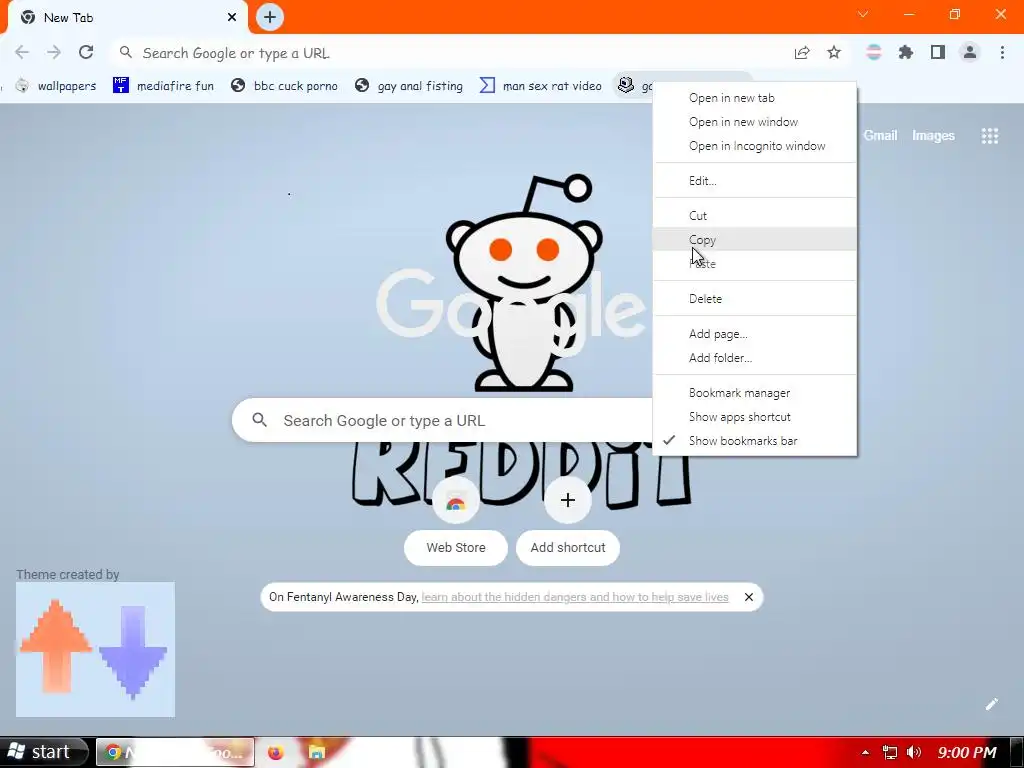Image resolution: width=1024 pixels, height=768 pixels.
Task: Choose Open in new tab
Action: click(755, 98)
